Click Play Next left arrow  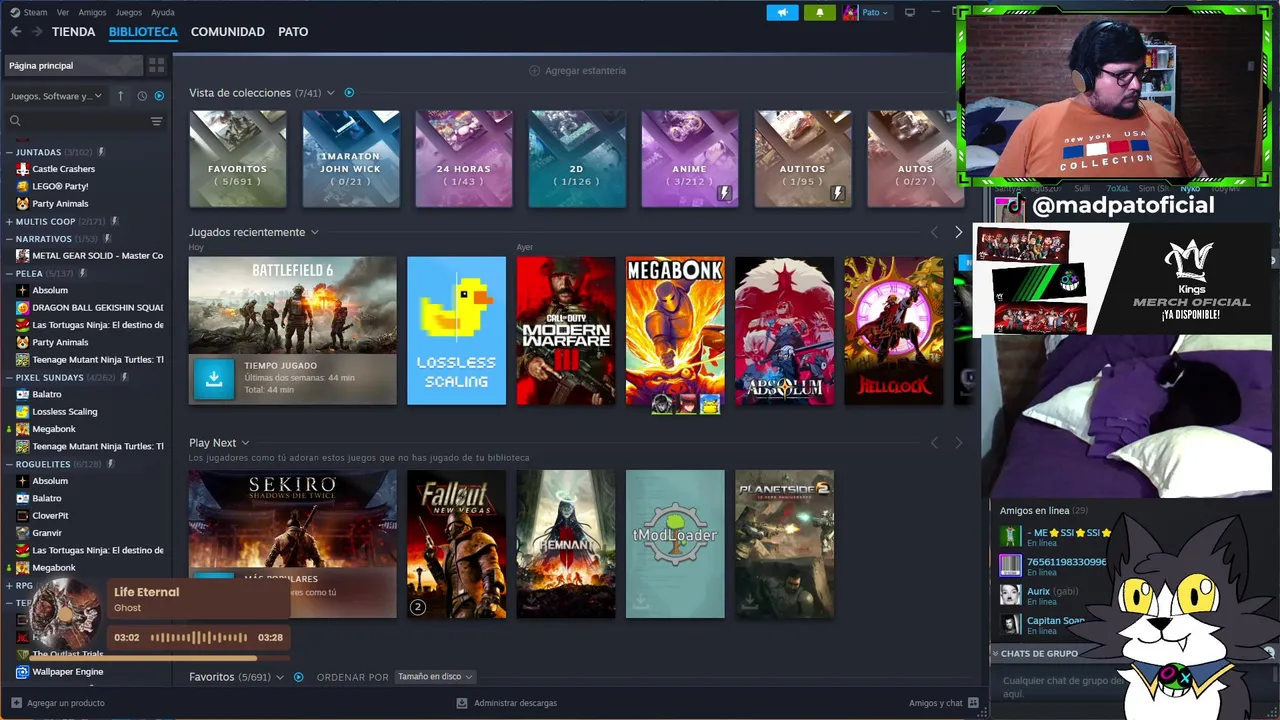point(935,443)
